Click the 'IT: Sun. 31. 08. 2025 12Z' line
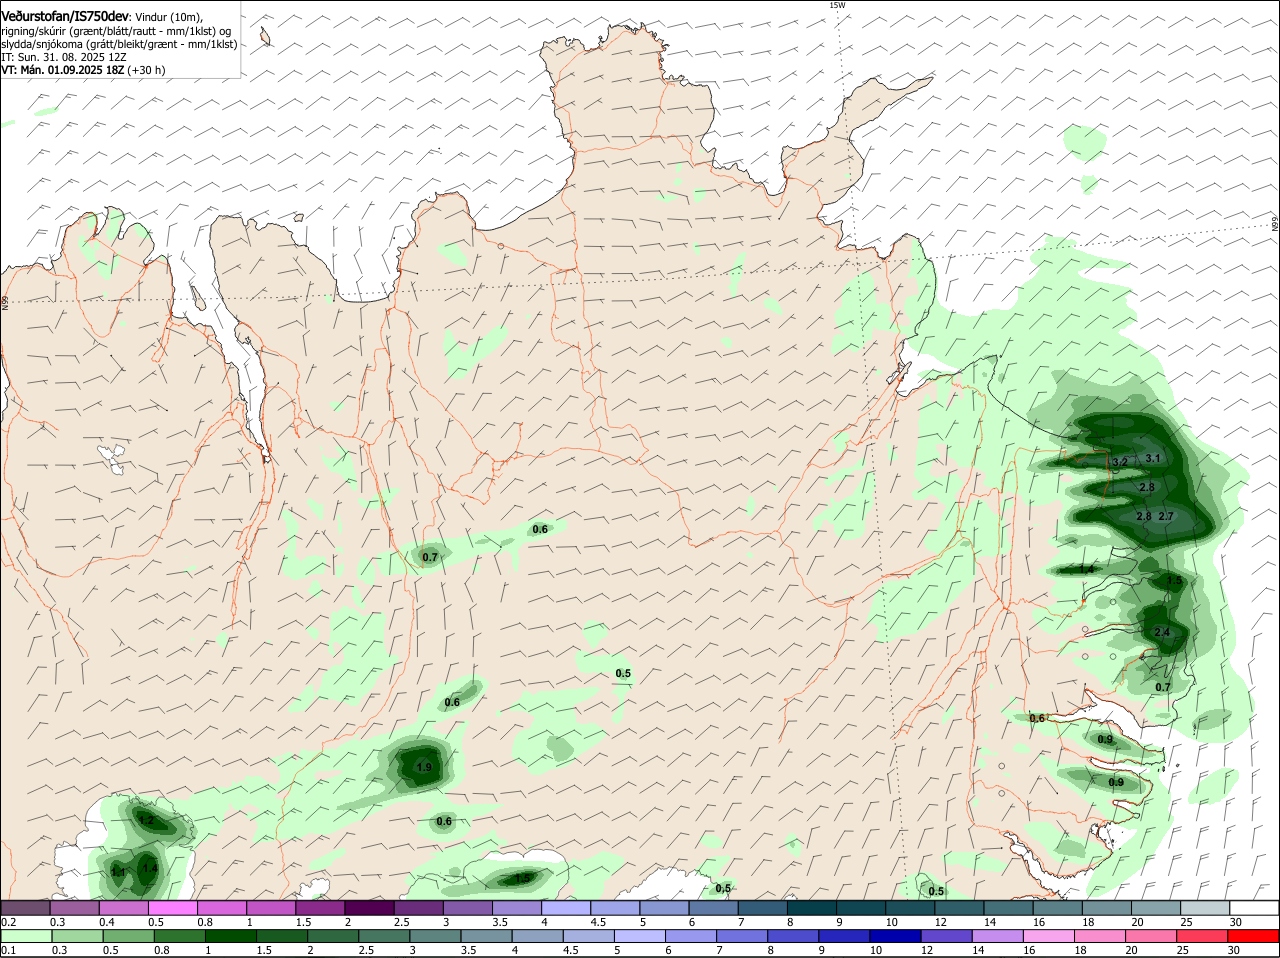Viewport: 1280px width, 958px height. 63,57
